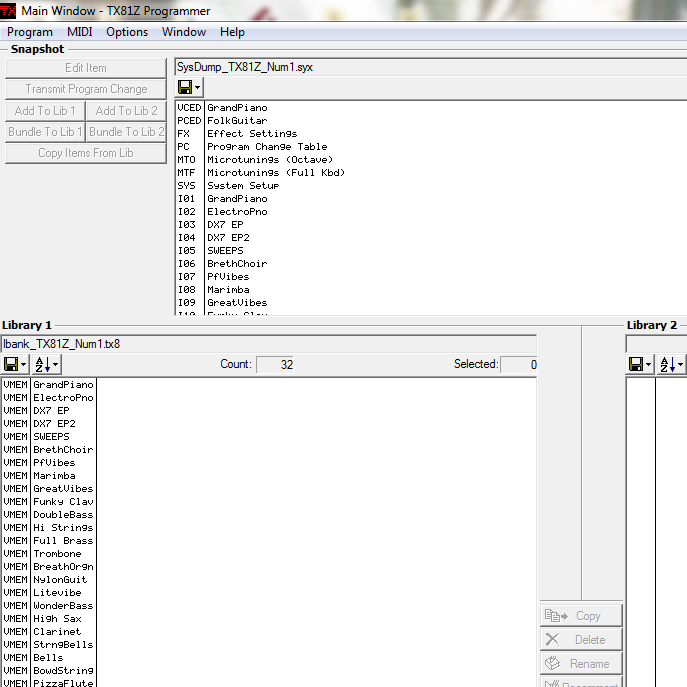Select Microtunings (Octave) in the Snapshot list

[270, 160]
